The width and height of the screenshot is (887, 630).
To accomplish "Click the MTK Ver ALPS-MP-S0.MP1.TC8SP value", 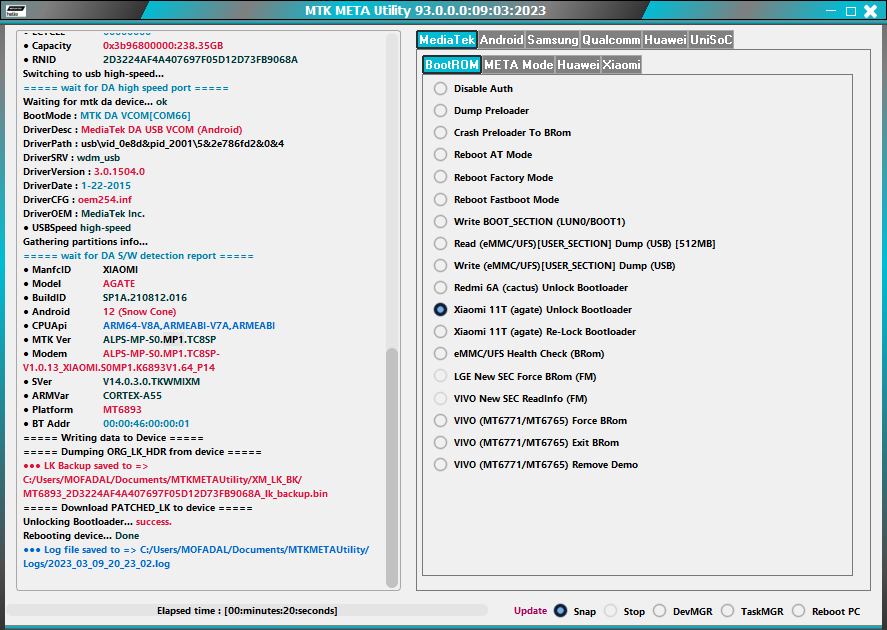I will click(160, 339).
